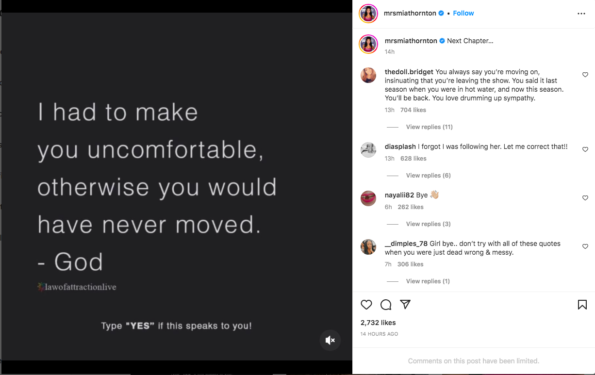Screen dimensions: 595x375
Task: Expand View replies (6)
Action: pos(428,175)
